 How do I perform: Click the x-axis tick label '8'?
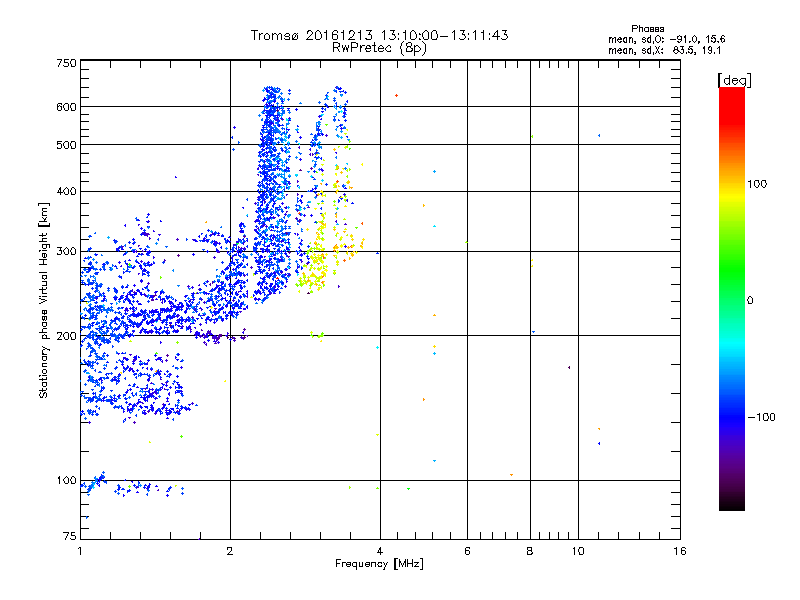[530, 551]
